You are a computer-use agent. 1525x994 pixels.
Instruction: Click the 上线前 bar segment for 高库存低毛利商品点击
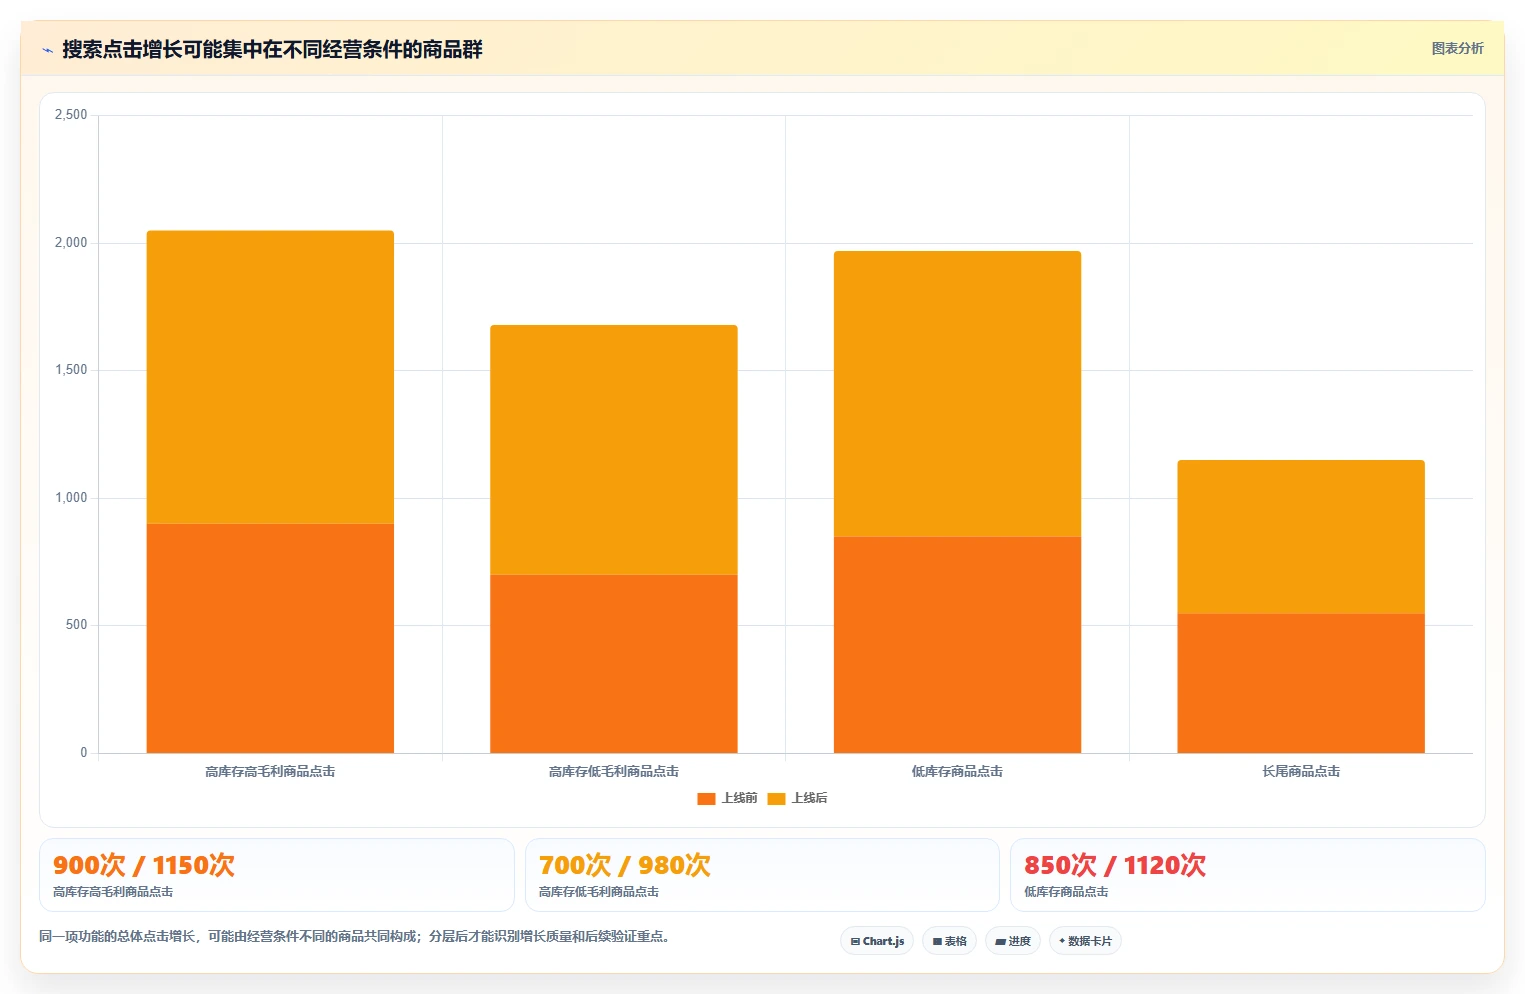614,664
